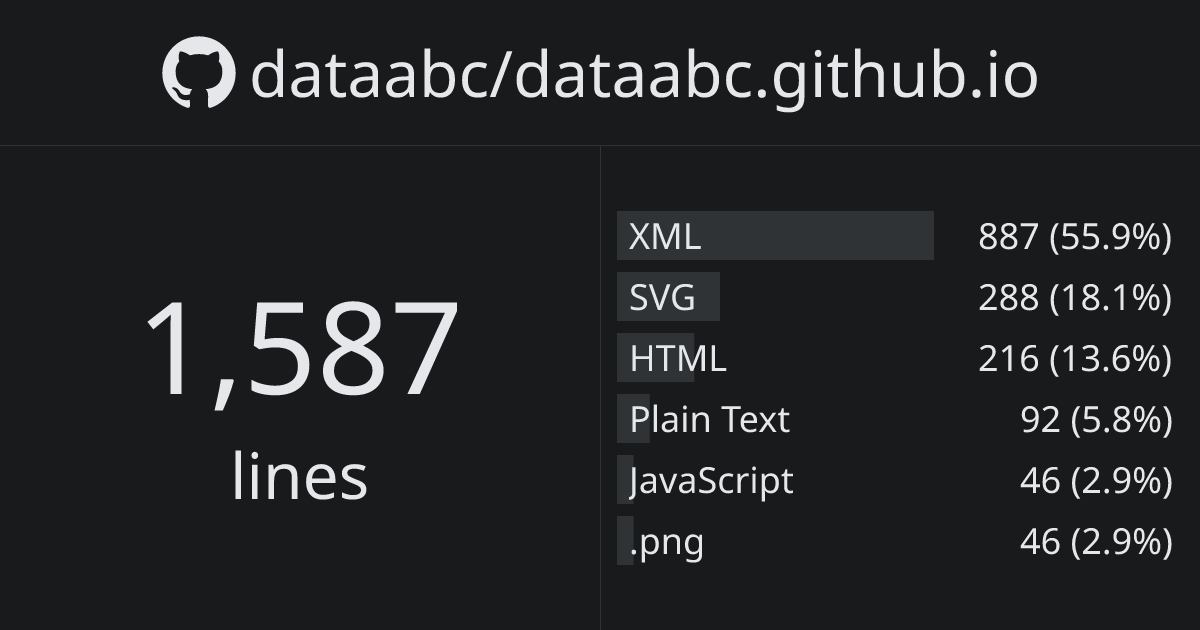Click the 92 (5.8%) Plain Text count

(x=1095, y=420)
